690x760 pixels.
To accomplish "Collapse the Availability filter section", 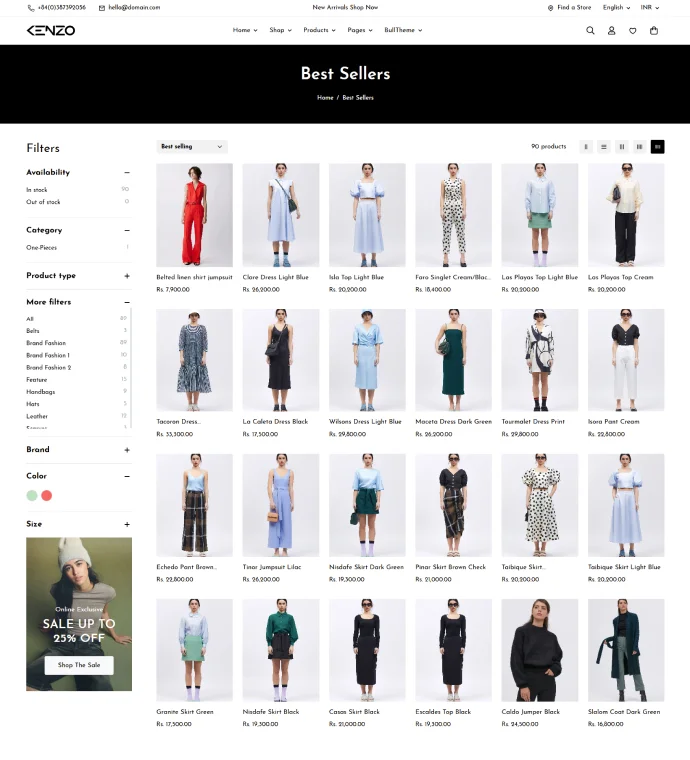I will tap(127, 172).
